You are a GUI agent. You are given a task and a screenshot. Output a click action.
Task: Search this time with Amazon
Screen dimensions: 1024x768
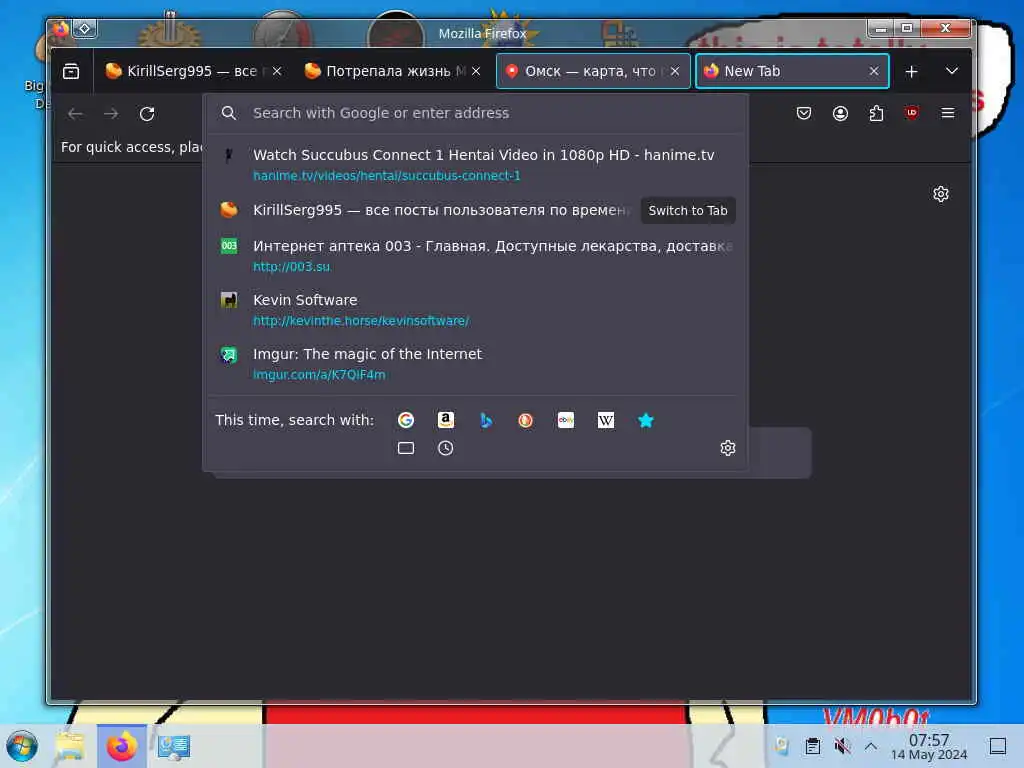click(445, 420)
